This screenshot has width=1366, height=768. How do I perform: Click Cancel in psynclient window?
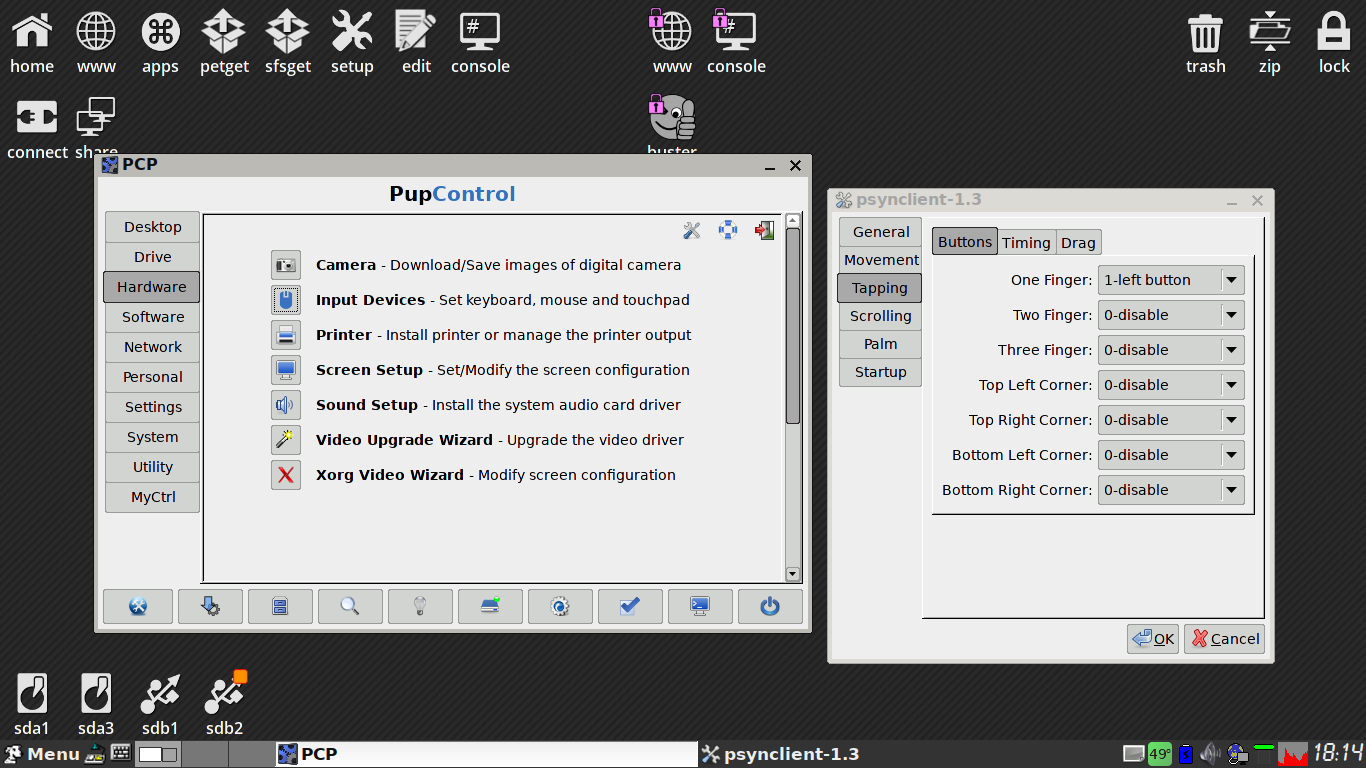(1224, 639)
